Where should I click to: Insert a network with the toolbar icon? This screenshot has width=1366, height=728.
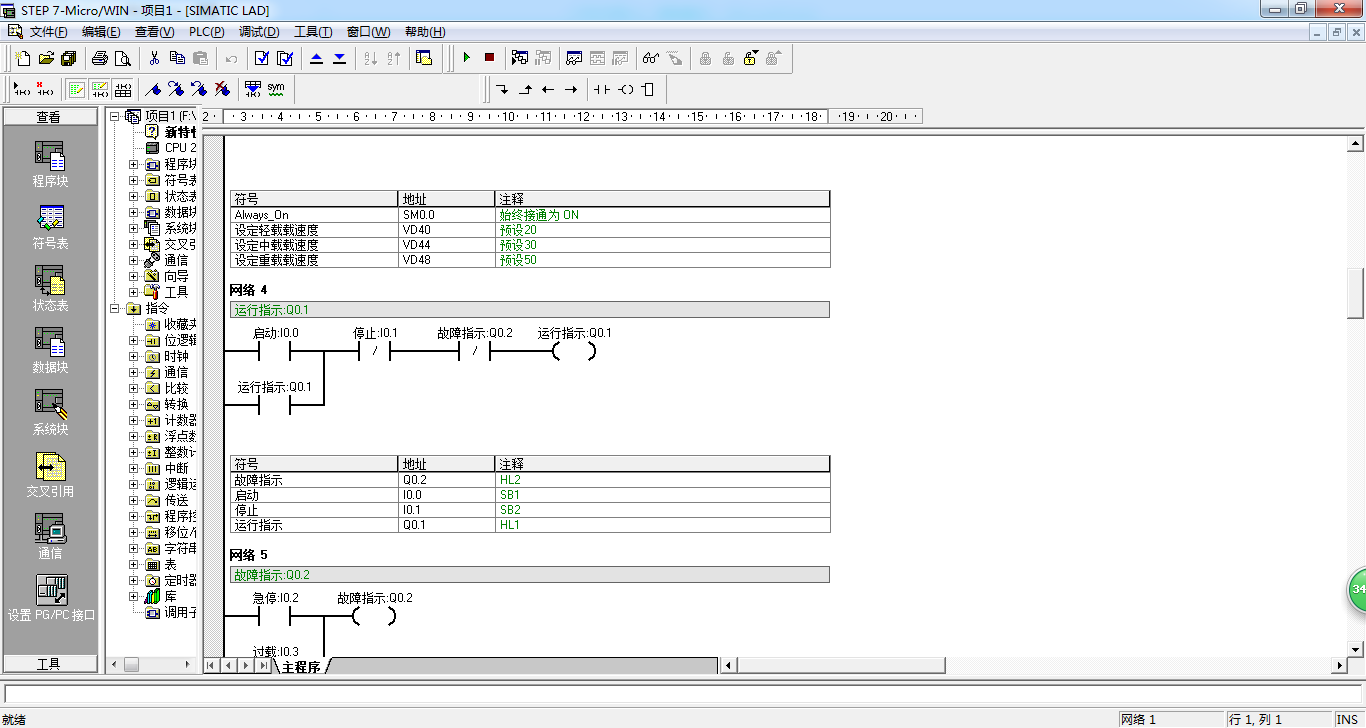tap(22, 90)
